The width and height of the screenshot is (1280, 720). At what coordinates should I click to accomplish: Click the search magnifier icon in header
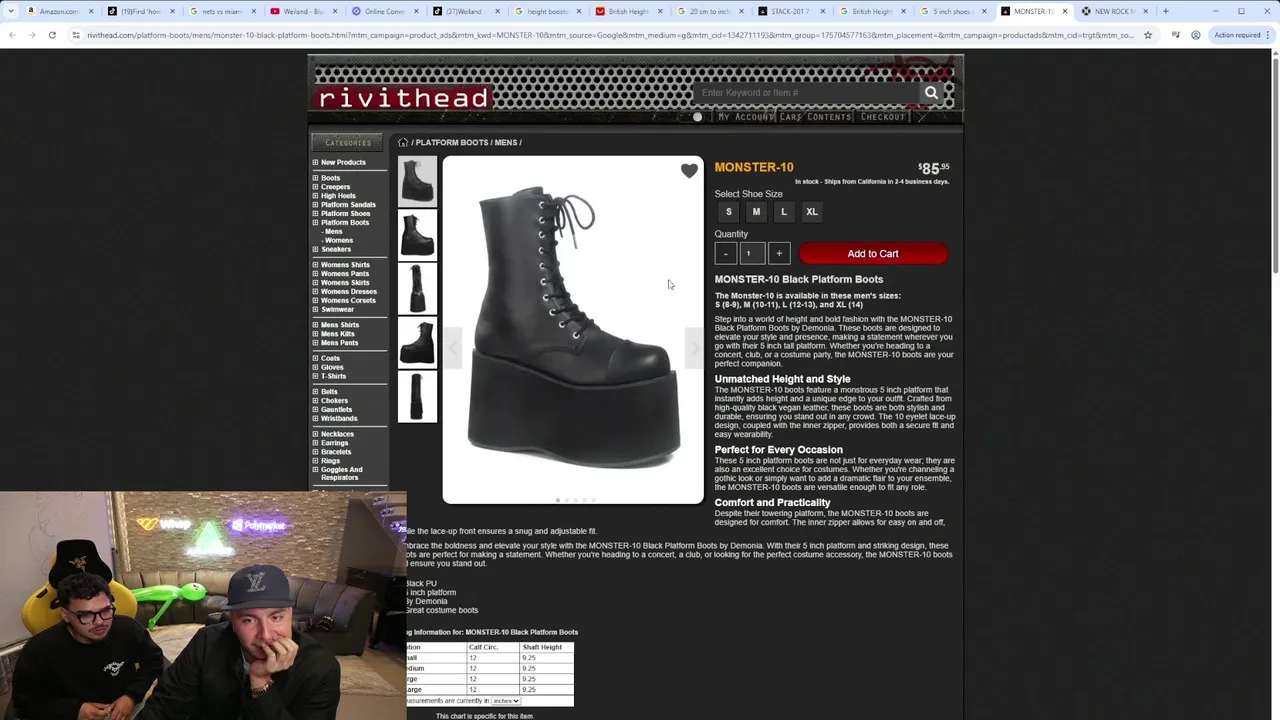click(931, 93)
